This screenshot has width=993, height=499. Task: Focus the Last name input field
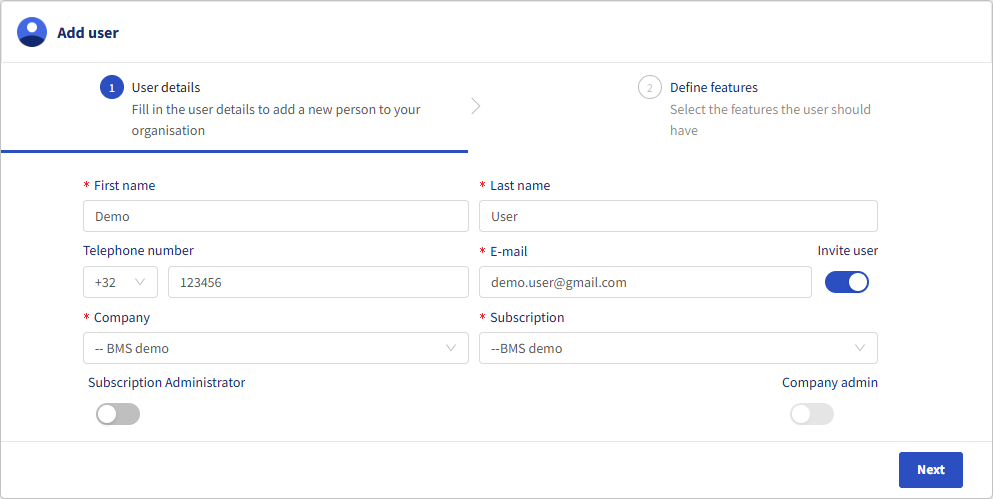pos(677,216)
